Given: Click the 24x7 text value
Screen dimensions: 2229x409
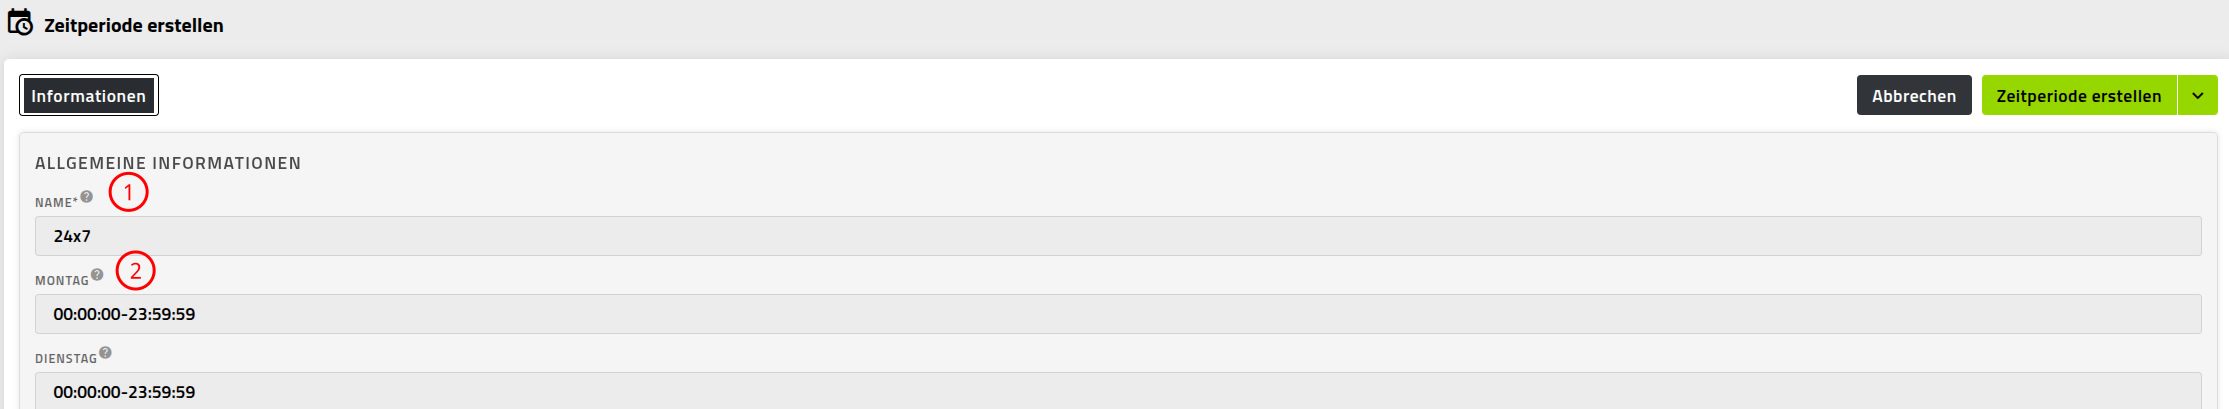Looking at the screenshot, I should pos(72,236).
